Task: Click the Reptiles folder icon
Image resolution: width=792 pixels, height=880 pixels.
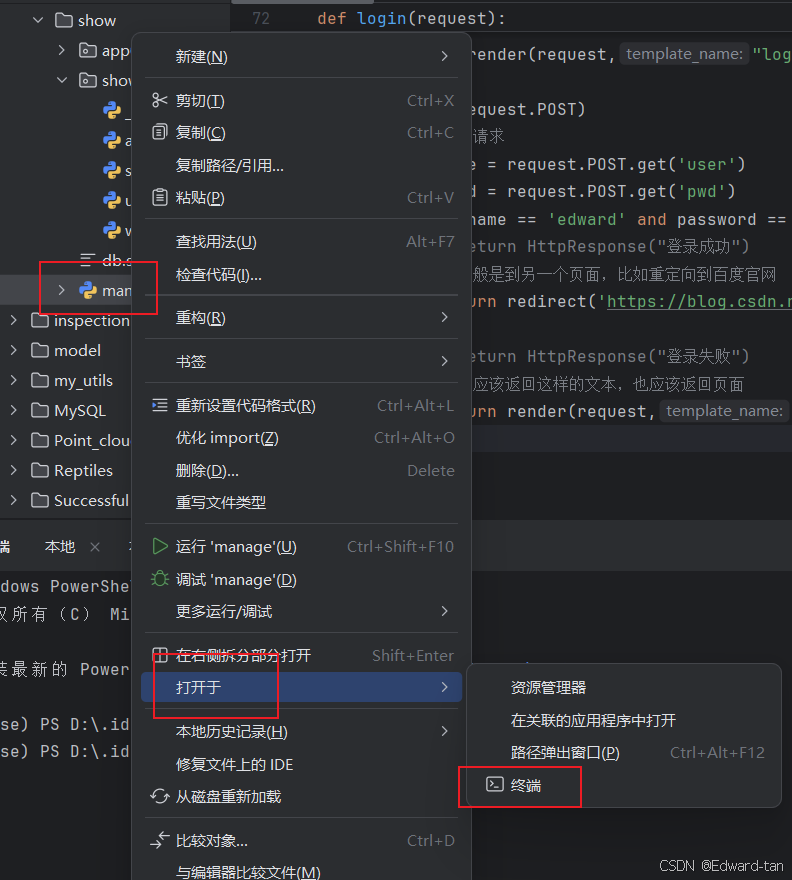Action: click(x=40, y=470)
